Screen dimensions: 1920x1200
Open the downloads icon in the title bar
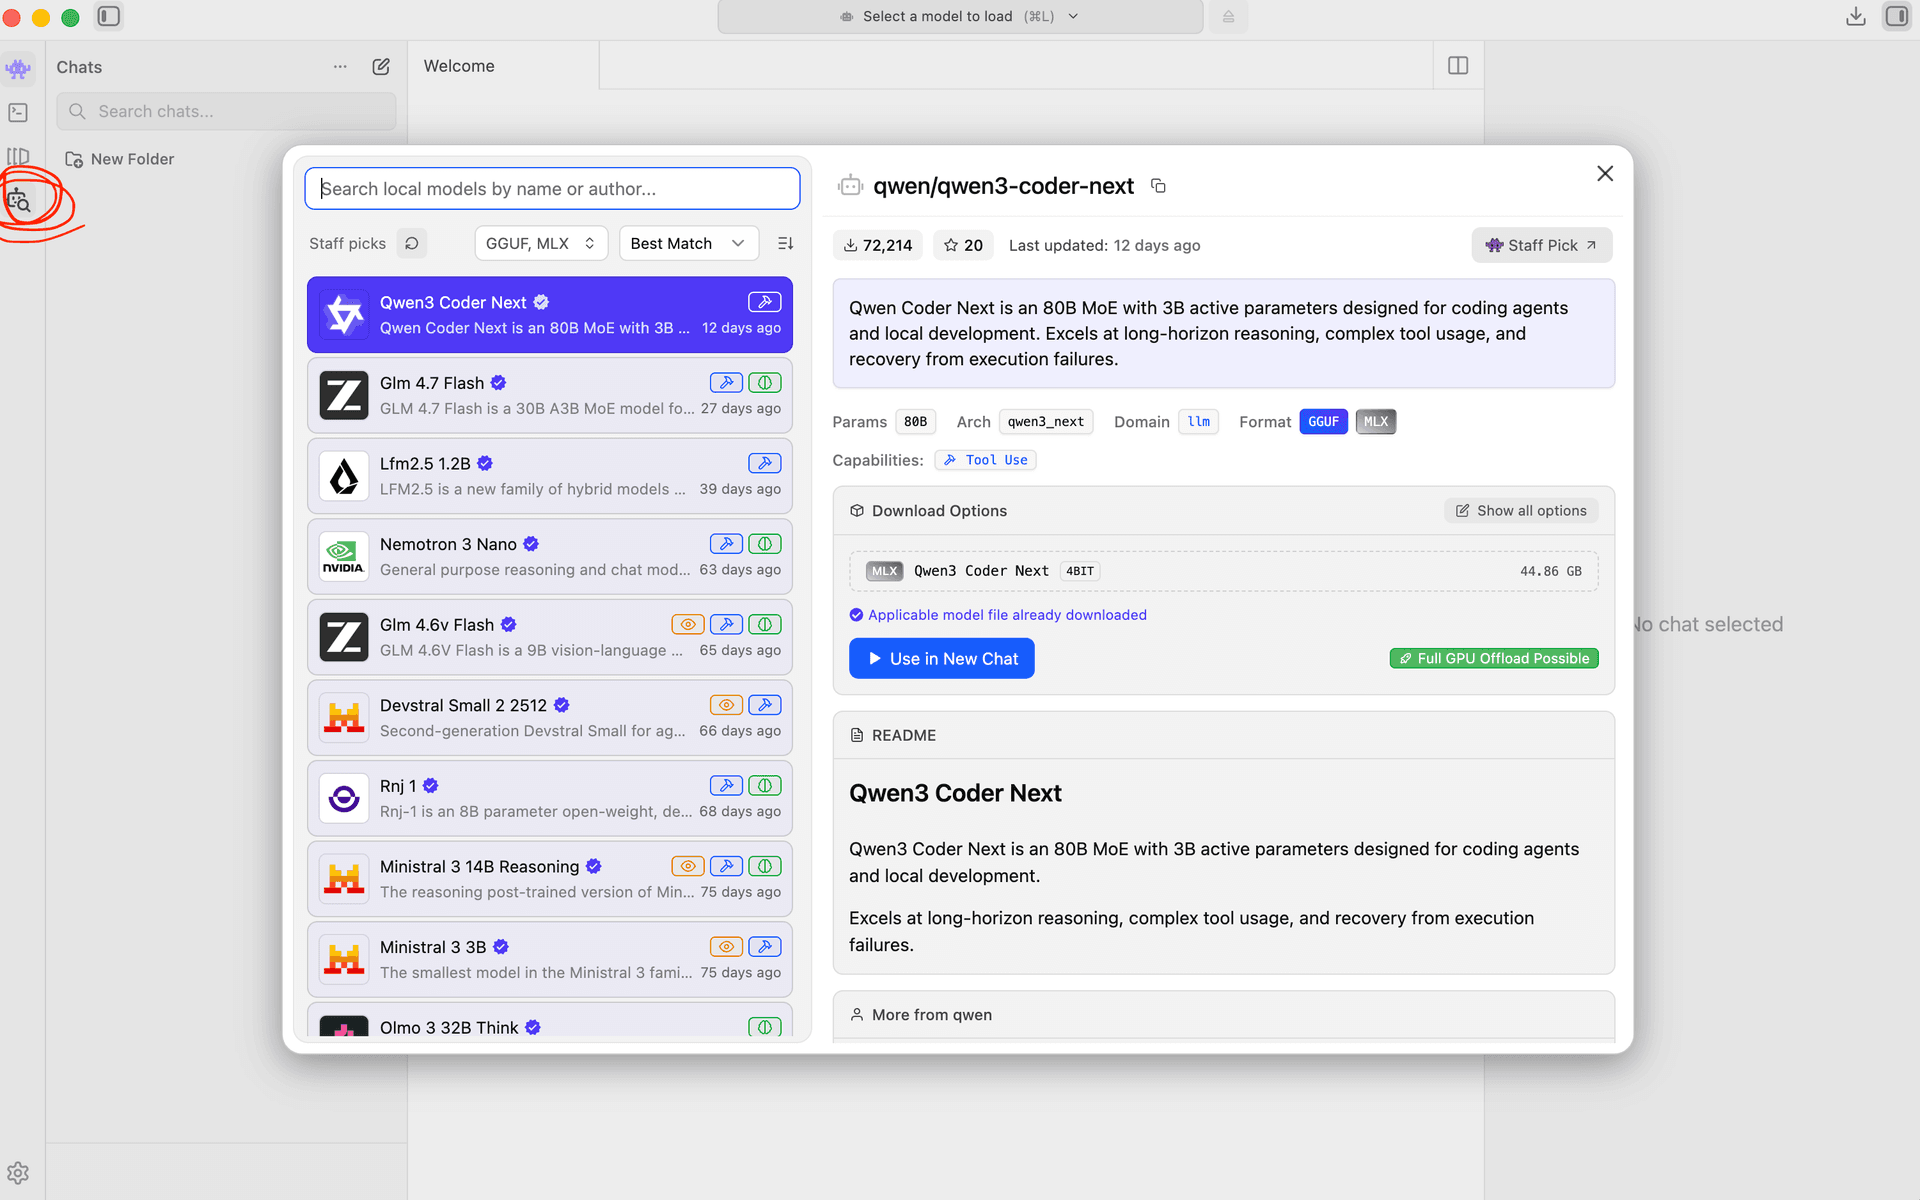1856,16
